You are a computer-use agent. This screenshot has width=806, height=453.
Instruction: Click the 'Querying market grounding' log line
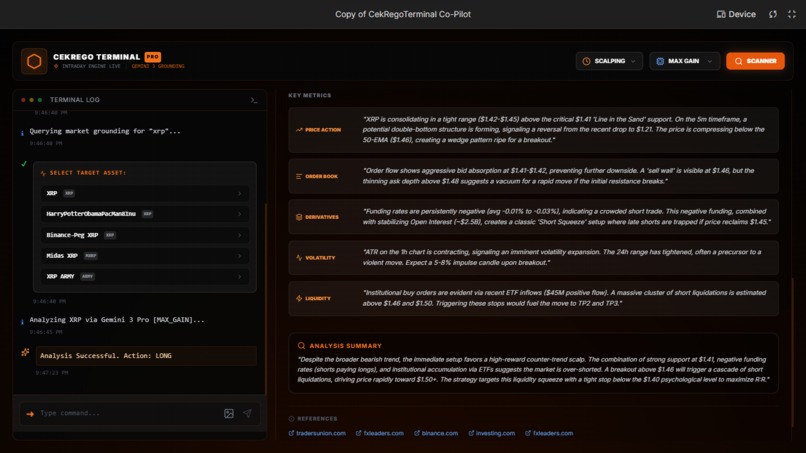(105, 131)
